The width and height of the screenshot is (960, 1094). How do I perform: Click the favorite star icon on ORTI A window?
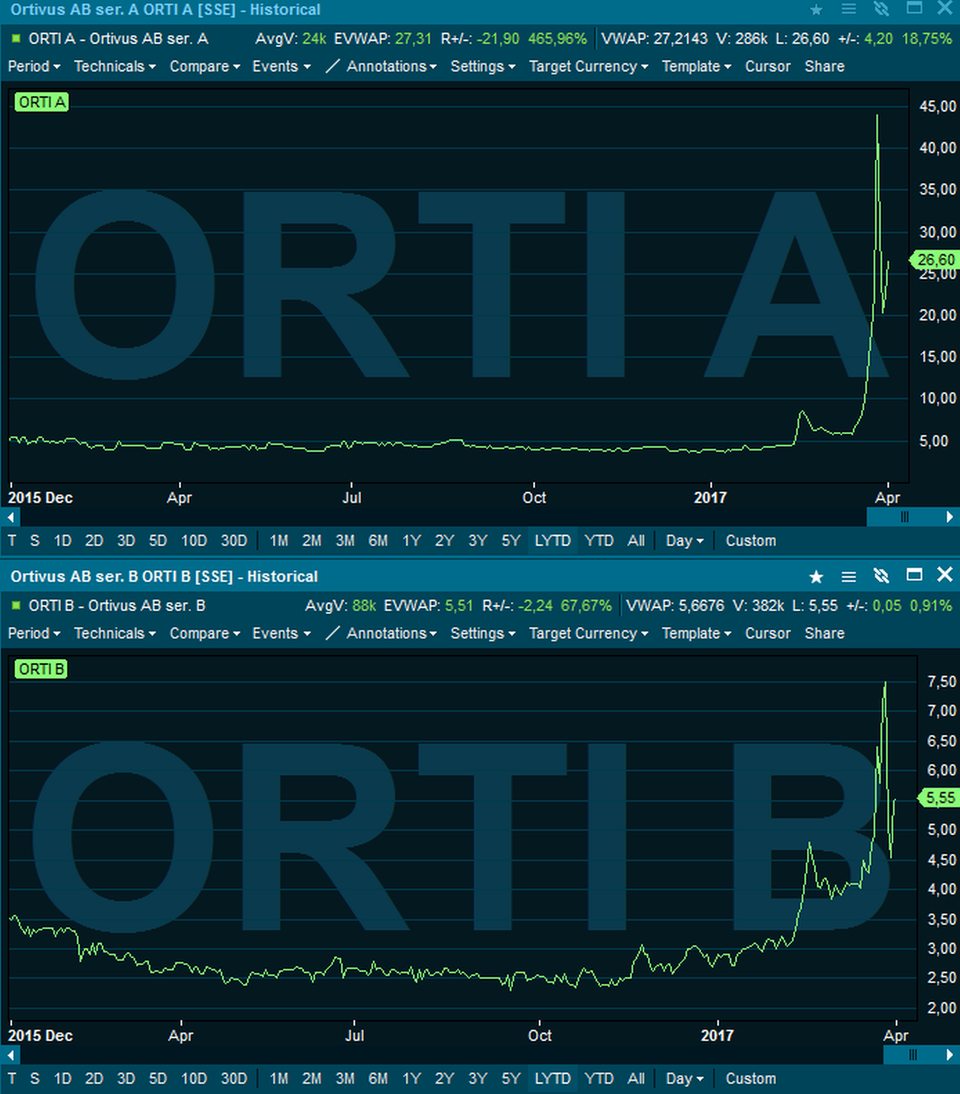pos(816,9)
